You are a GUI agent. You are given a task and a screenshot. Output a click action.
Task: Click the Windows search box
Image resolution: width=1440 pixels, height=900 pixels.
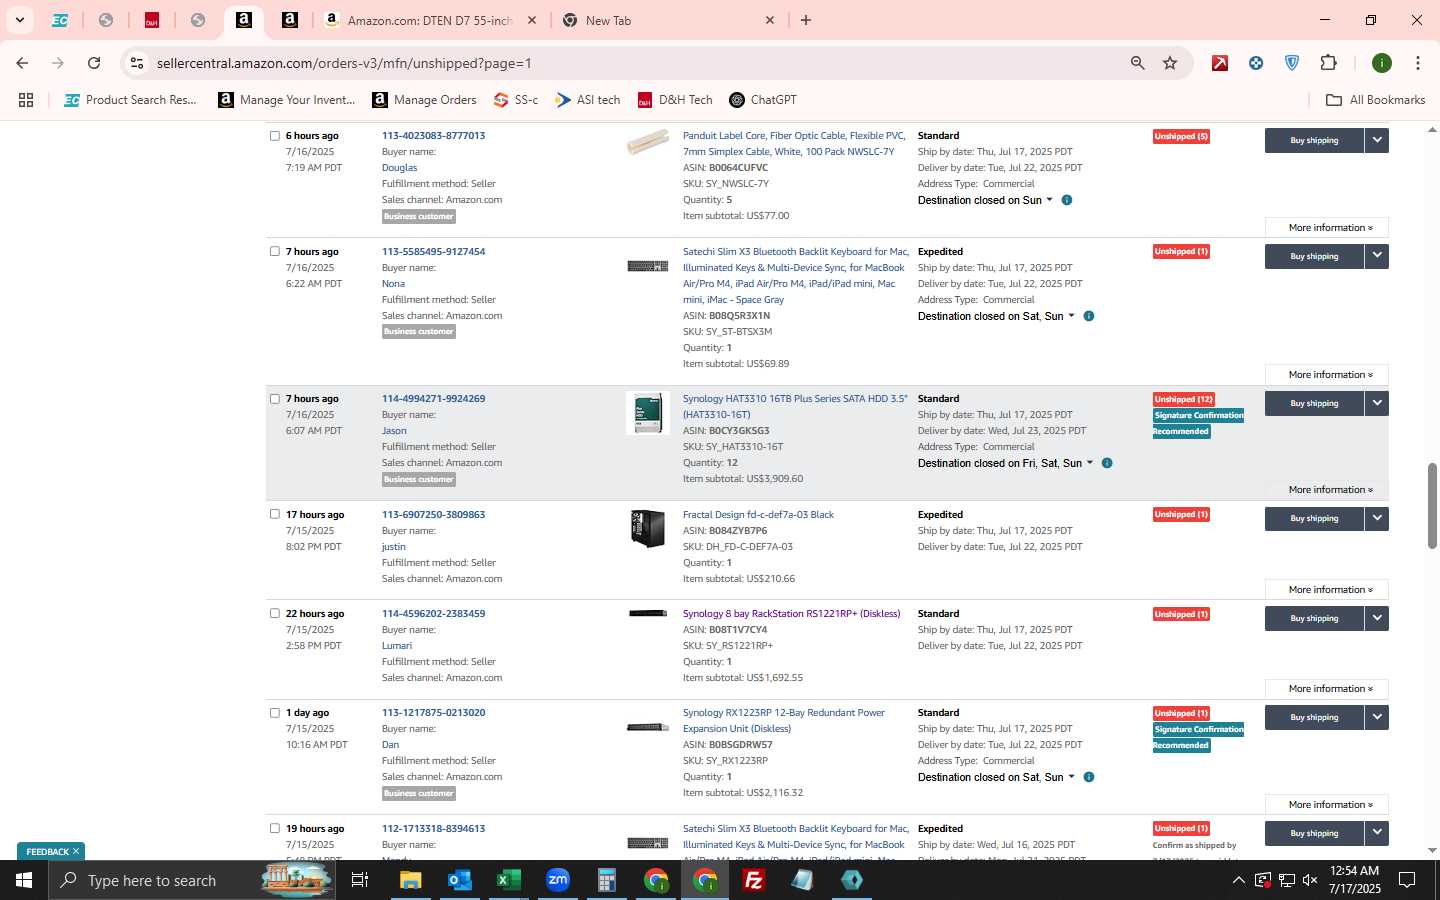click(190, 880)
